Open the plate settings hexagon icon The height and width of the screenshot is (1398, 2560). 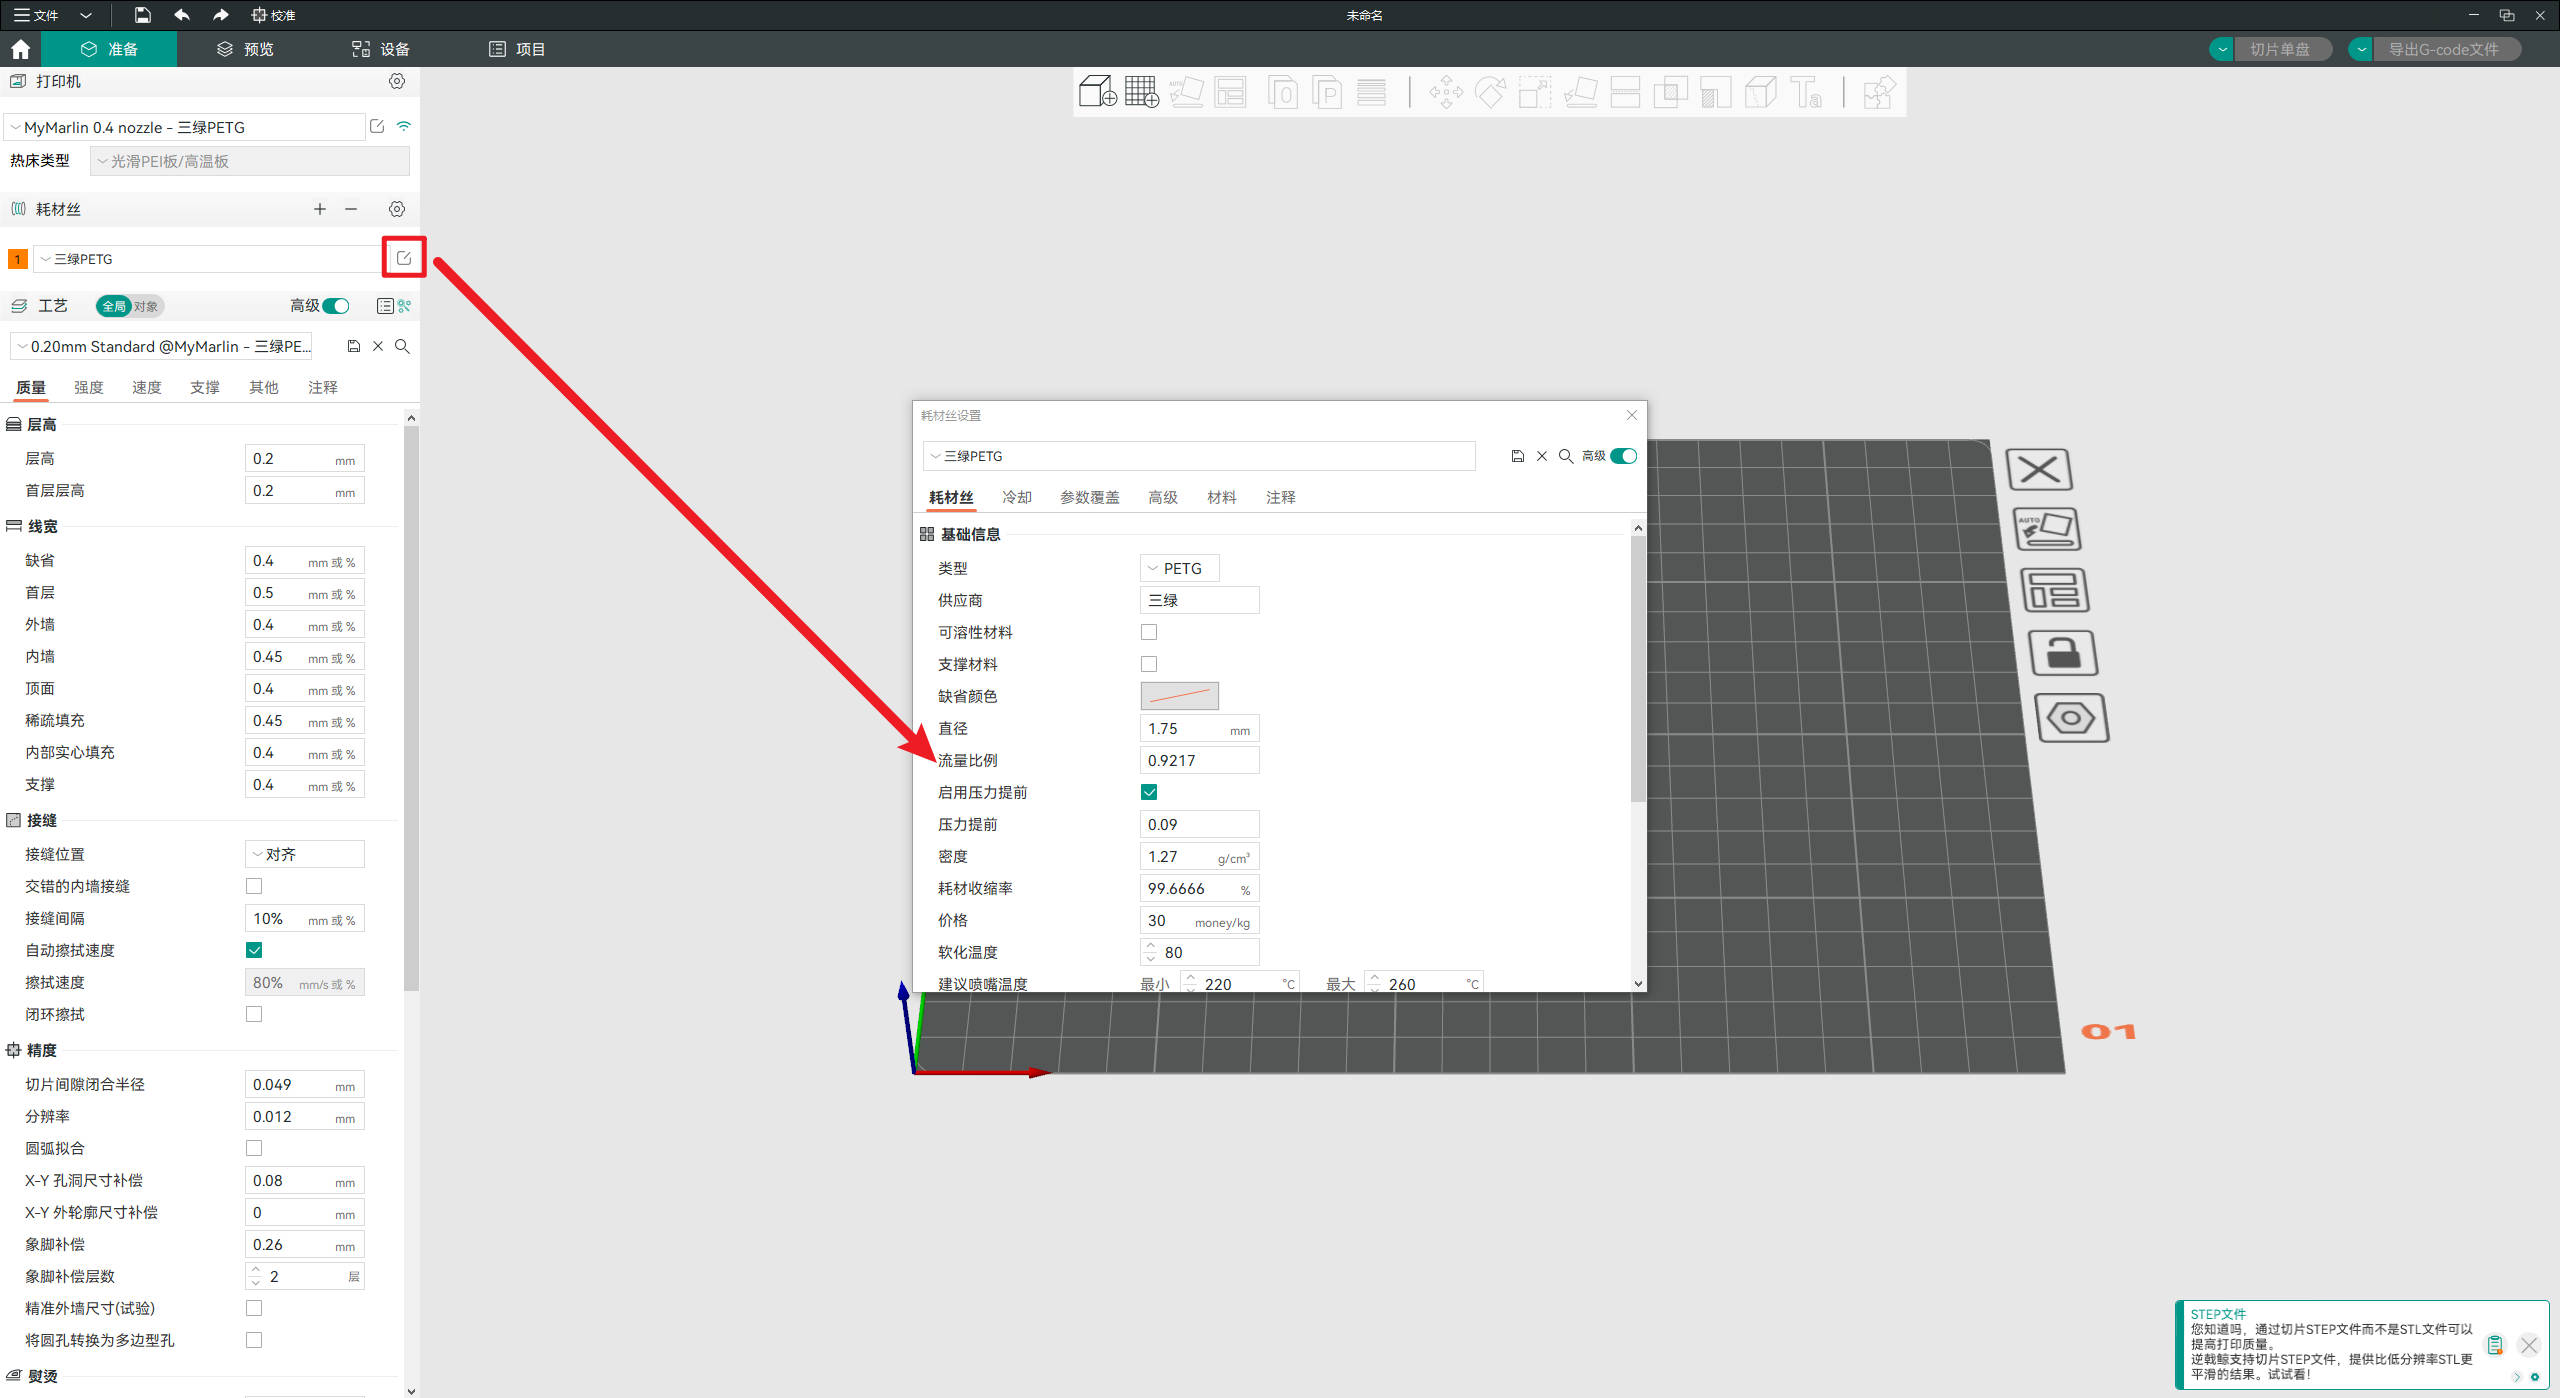(2072, 717)
